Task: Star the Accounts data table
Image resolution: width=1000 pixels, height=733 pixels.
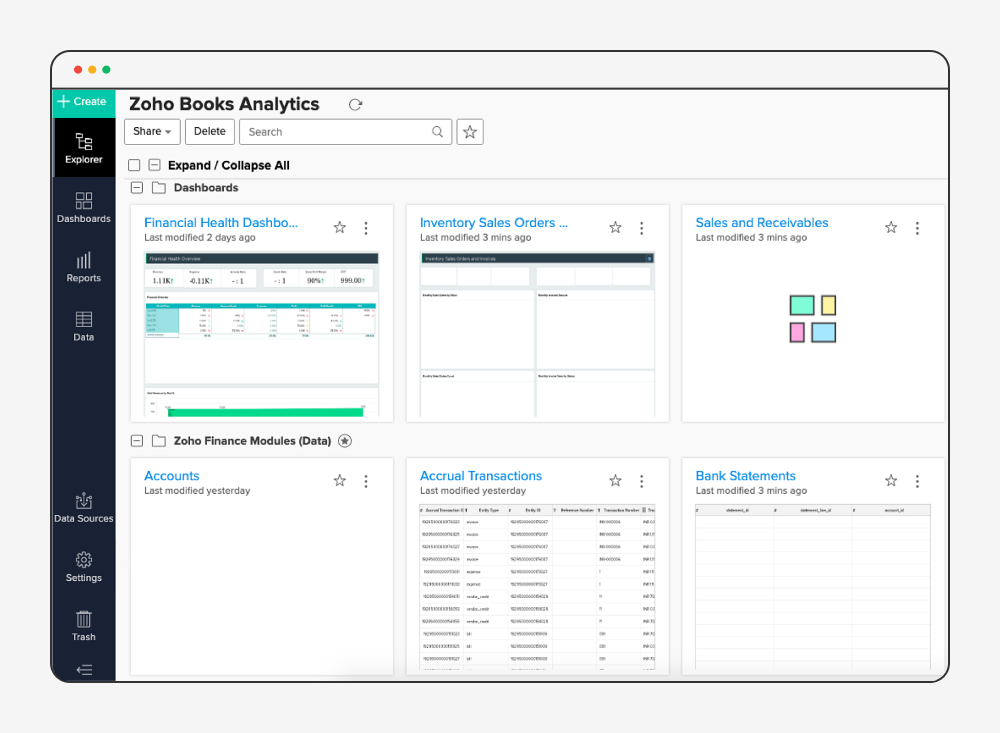Action: coord(339,480)
